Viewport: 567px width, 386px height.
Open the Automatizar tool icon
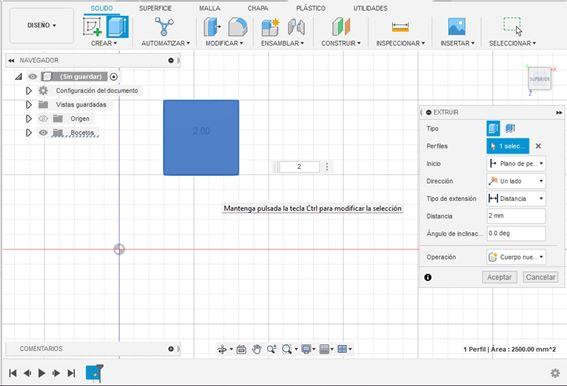[164, 26]
